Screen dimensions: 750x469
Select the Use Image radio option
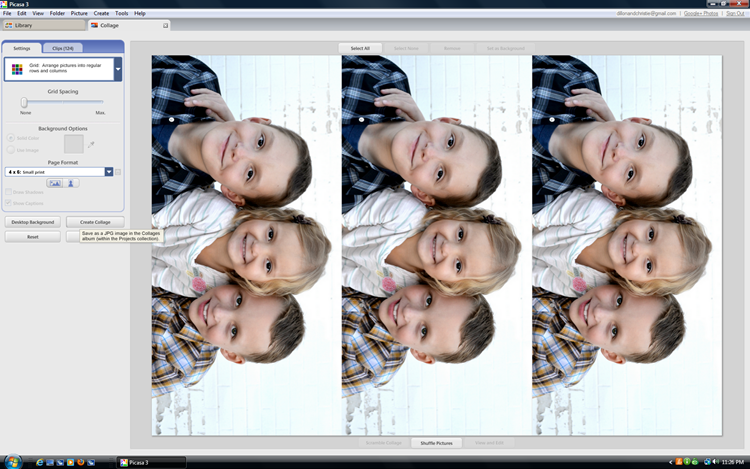[11, 150]
